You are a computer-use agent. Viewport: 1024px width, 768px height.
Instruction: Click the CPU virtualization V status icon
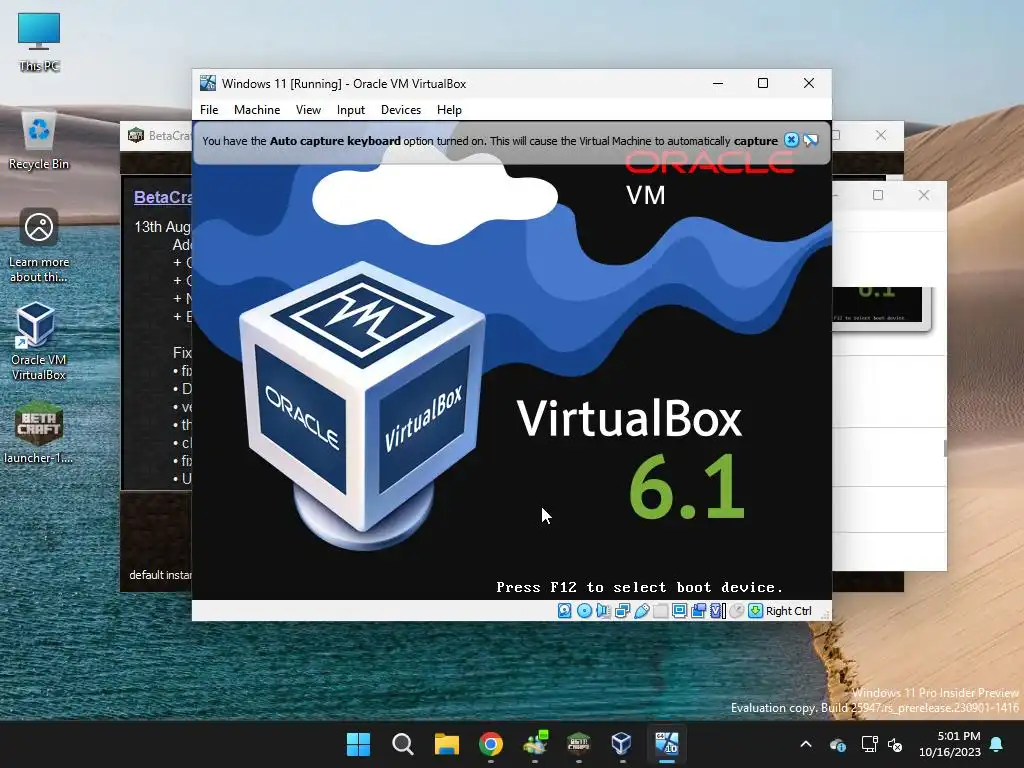click(x=718, y=611)
